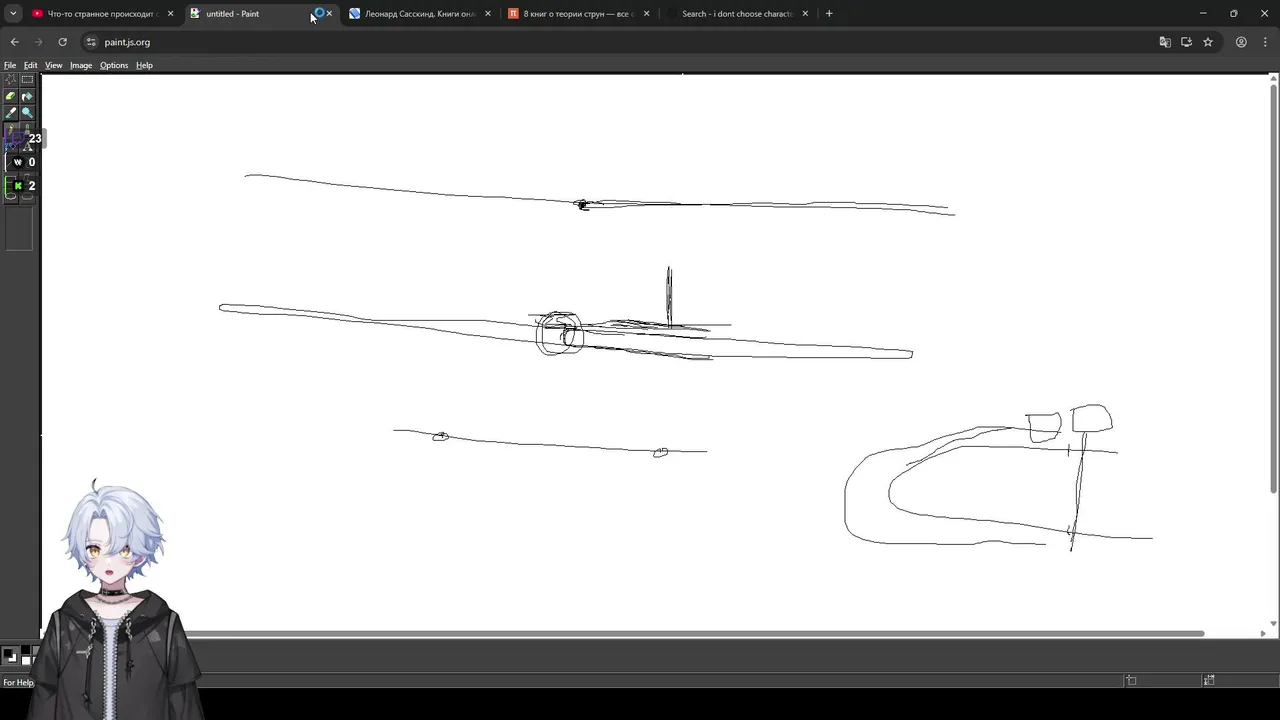Open the browser profile icon

point(1241,42)
